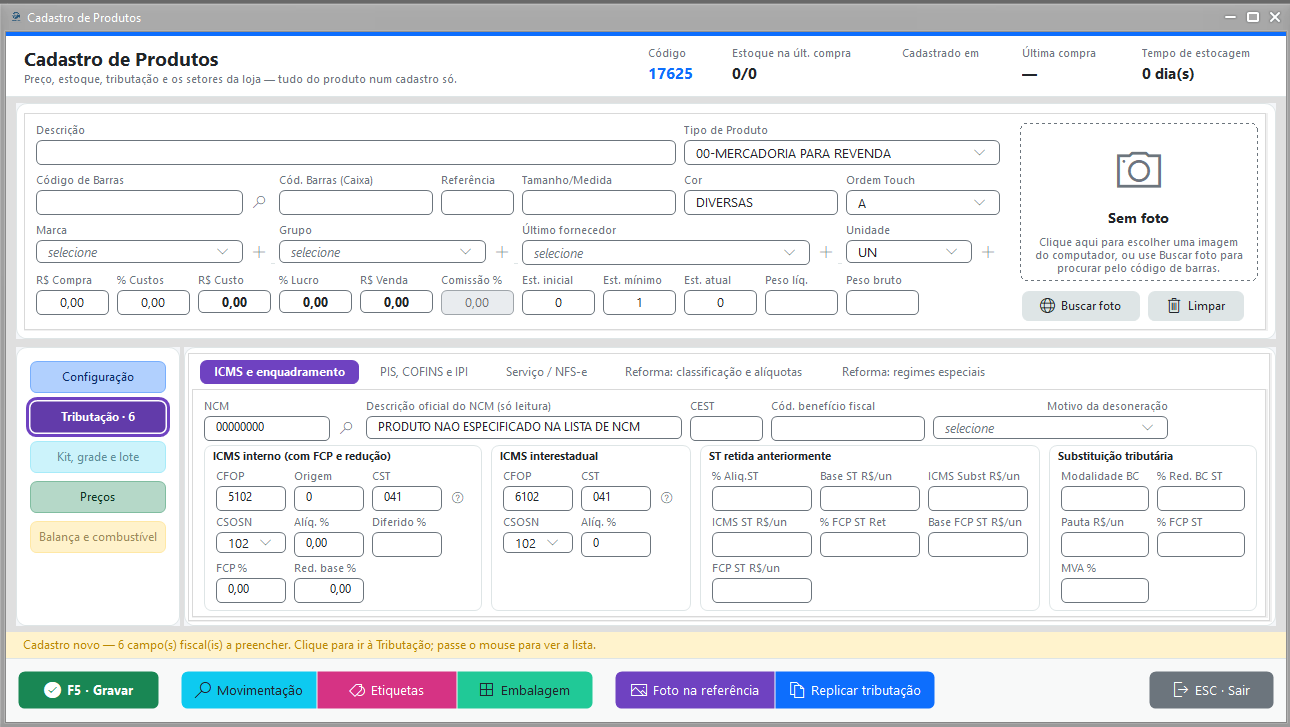Open the internal CSOSN 102 dropdown
Screen dimensions: 1290x727
pos(251,543)
